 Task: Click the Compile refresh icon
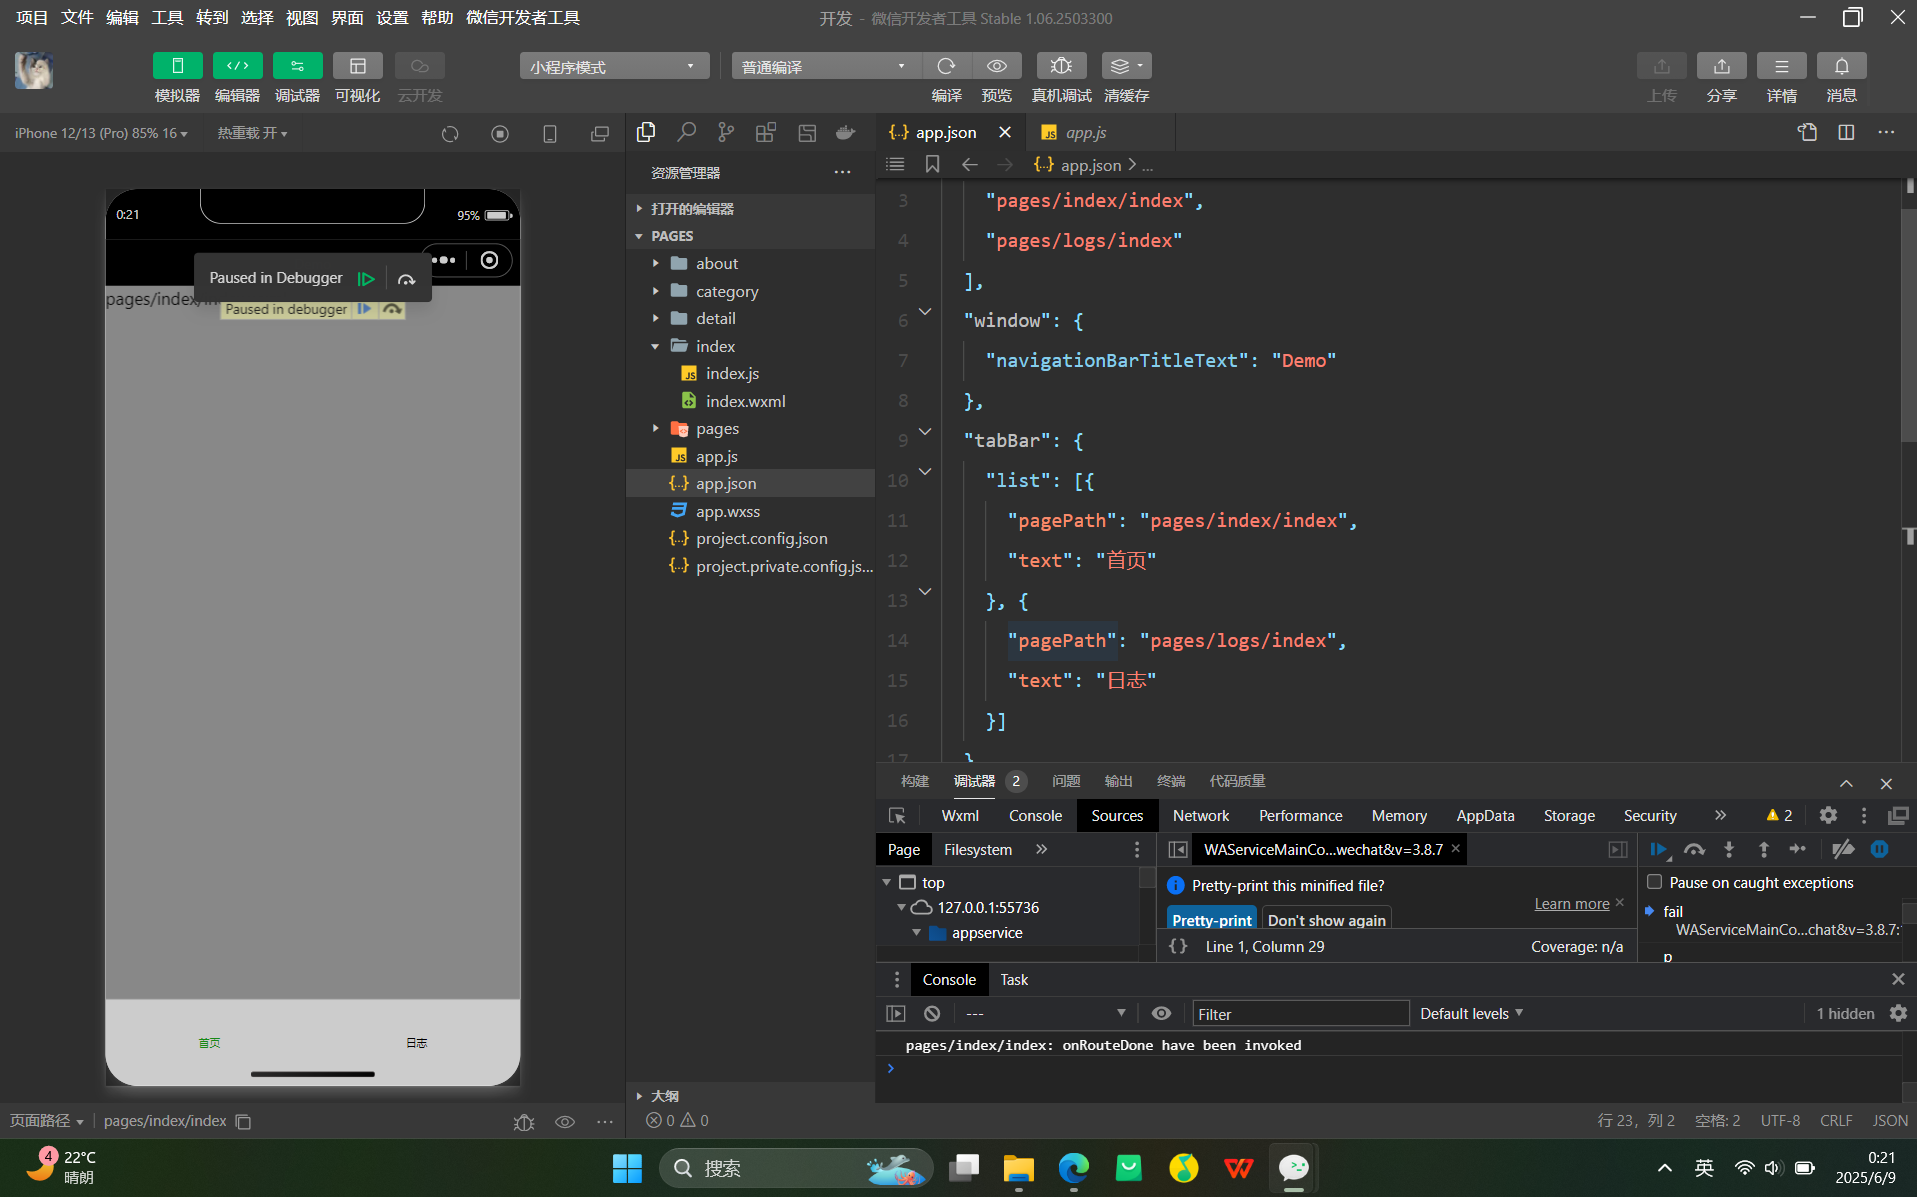pyautogui.click(x=946, y=66)
